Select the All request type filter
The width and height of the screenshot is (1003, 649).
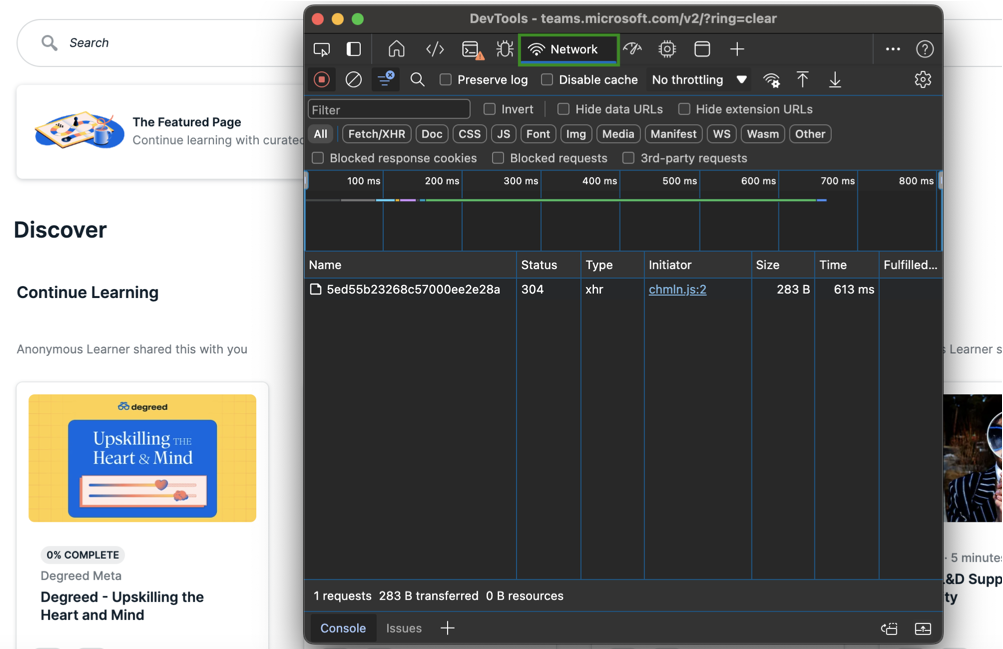click(x=320, y=134)
